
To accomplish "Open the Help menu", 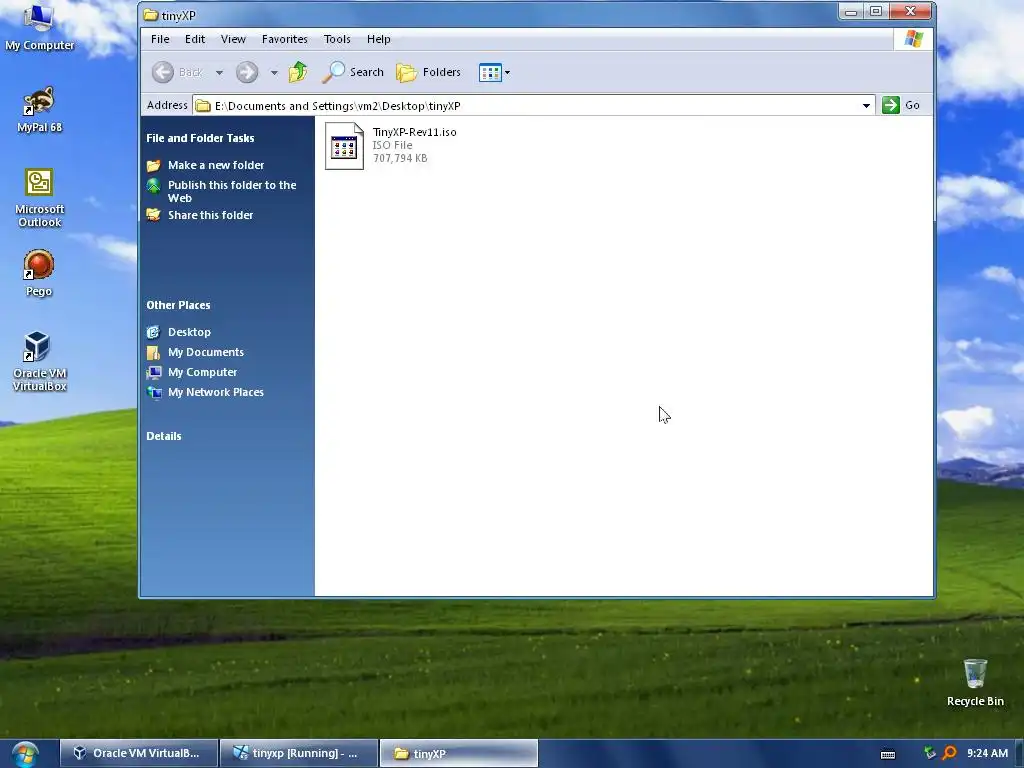I will 378,39.
